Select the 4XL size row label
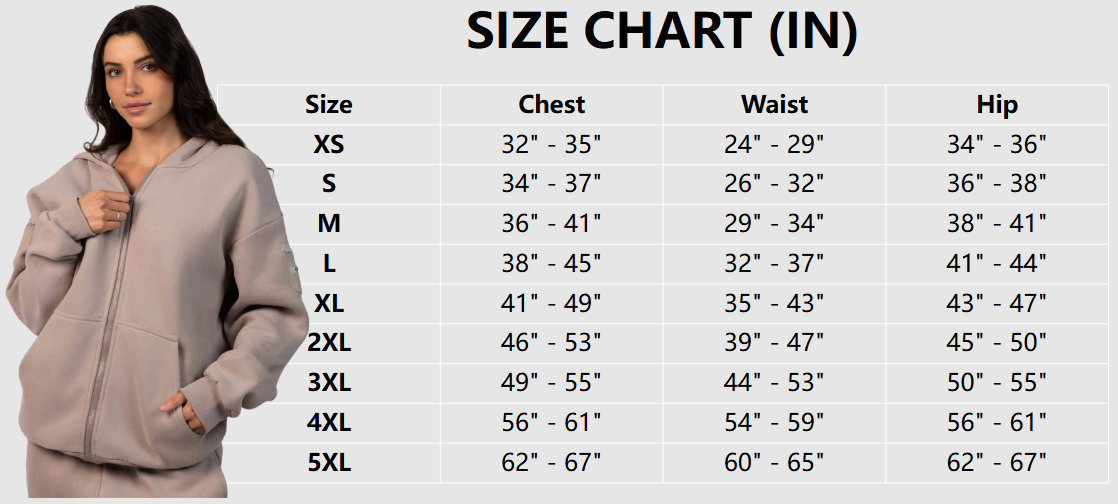Viewport: 1118px width, 504px height. tap(329, 423)
